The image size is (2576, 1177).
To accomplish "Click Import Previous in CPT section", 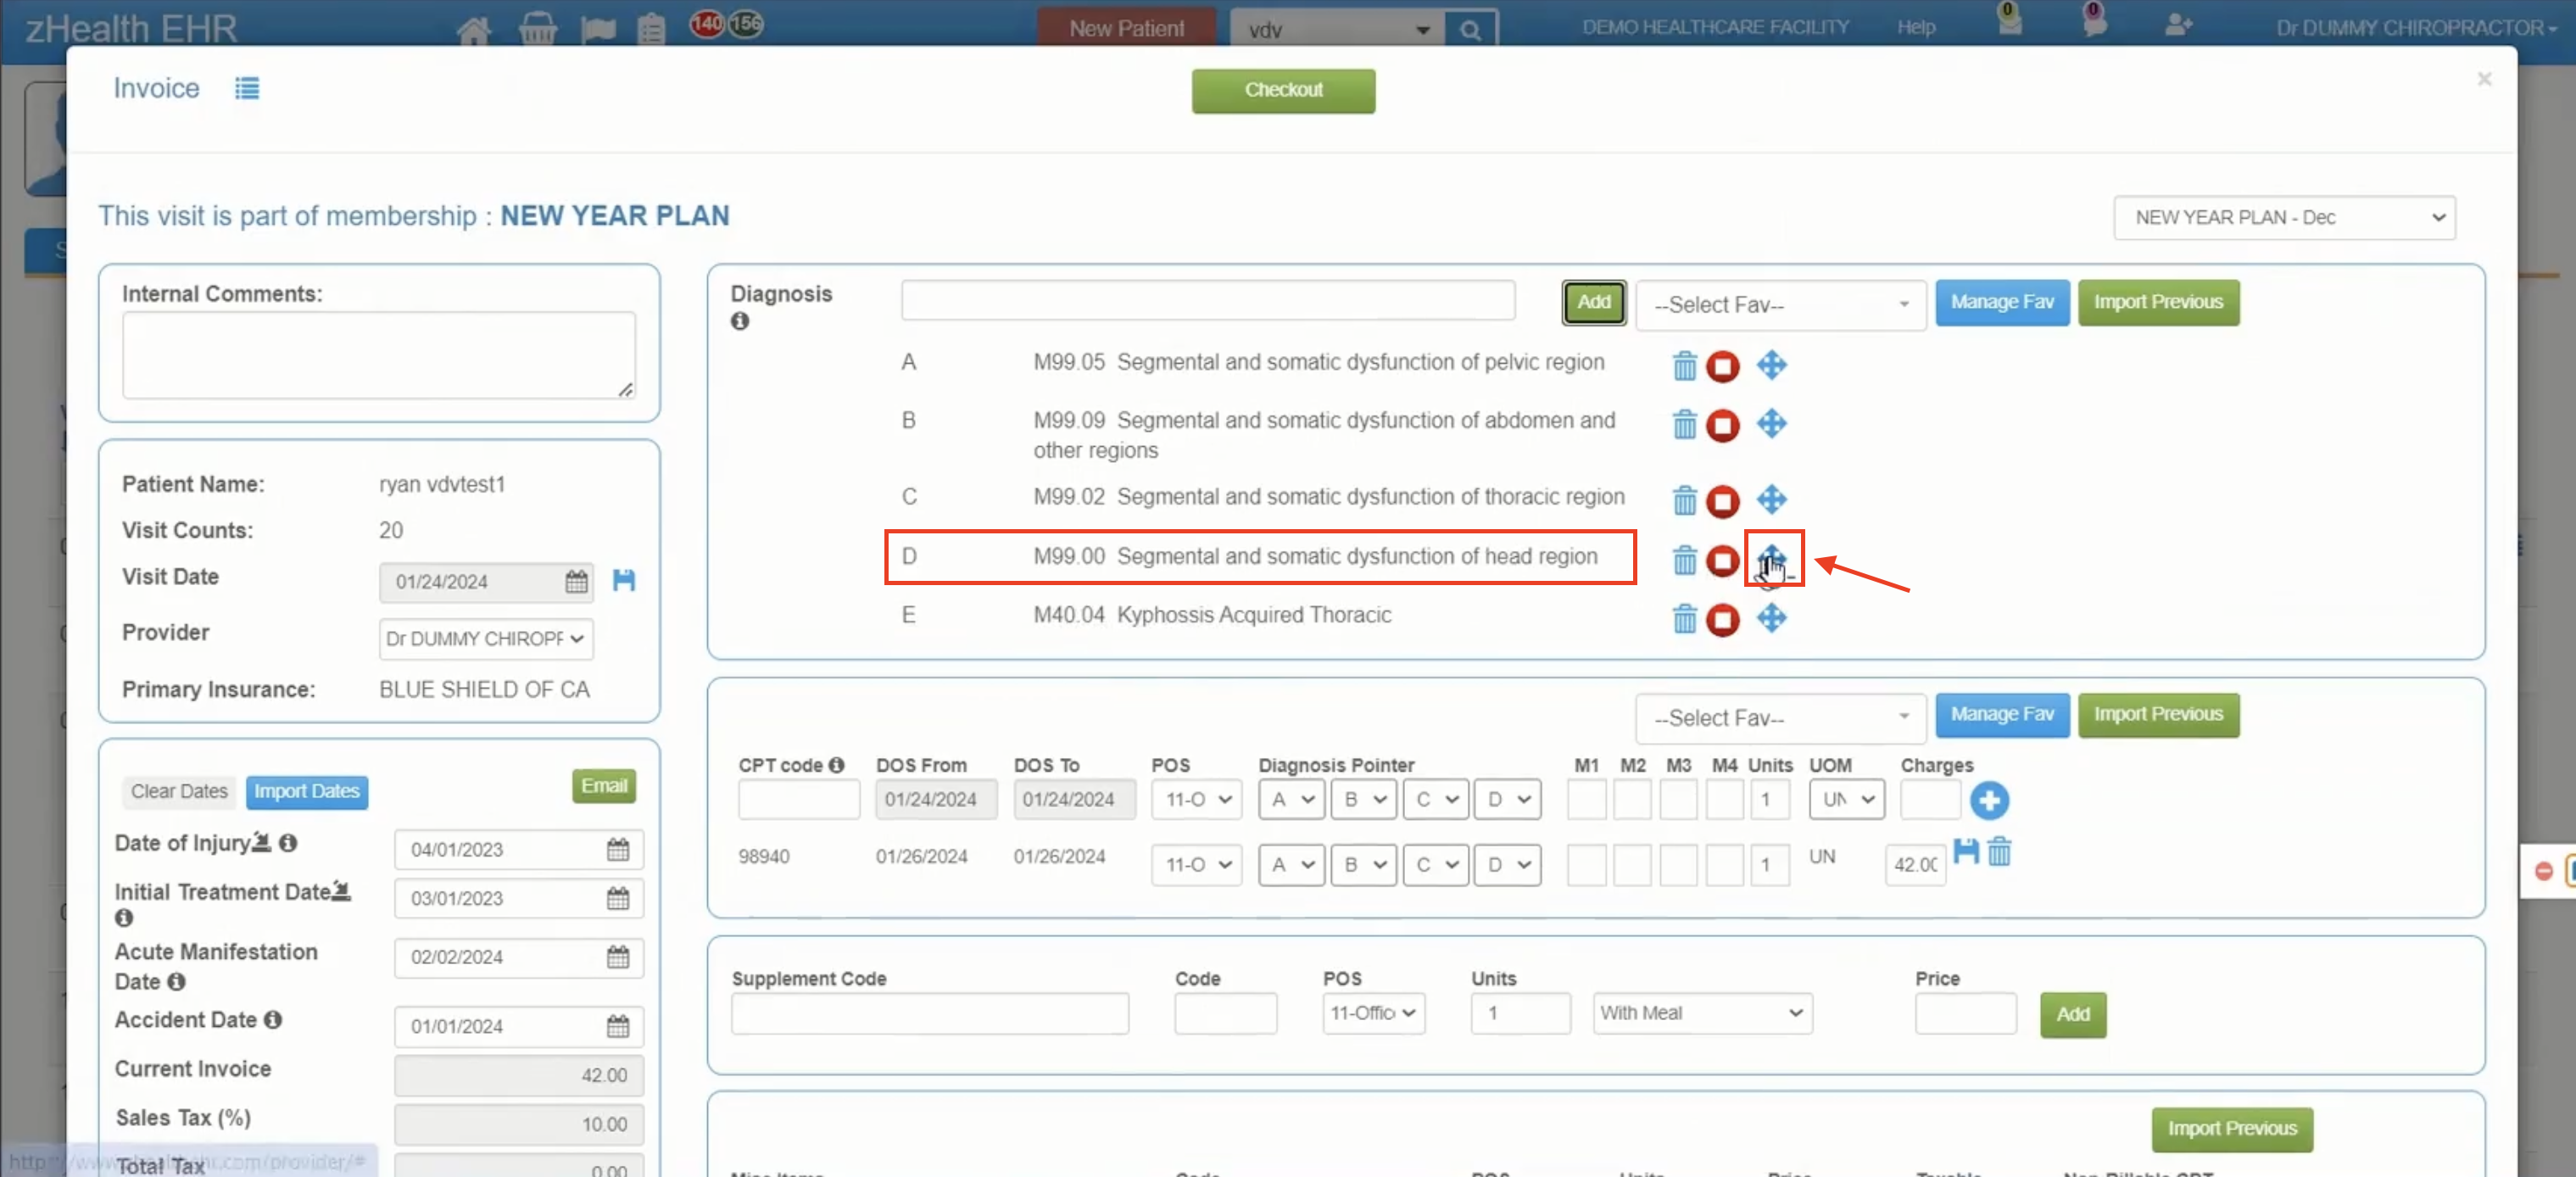I will click(x=2158, y=715).
